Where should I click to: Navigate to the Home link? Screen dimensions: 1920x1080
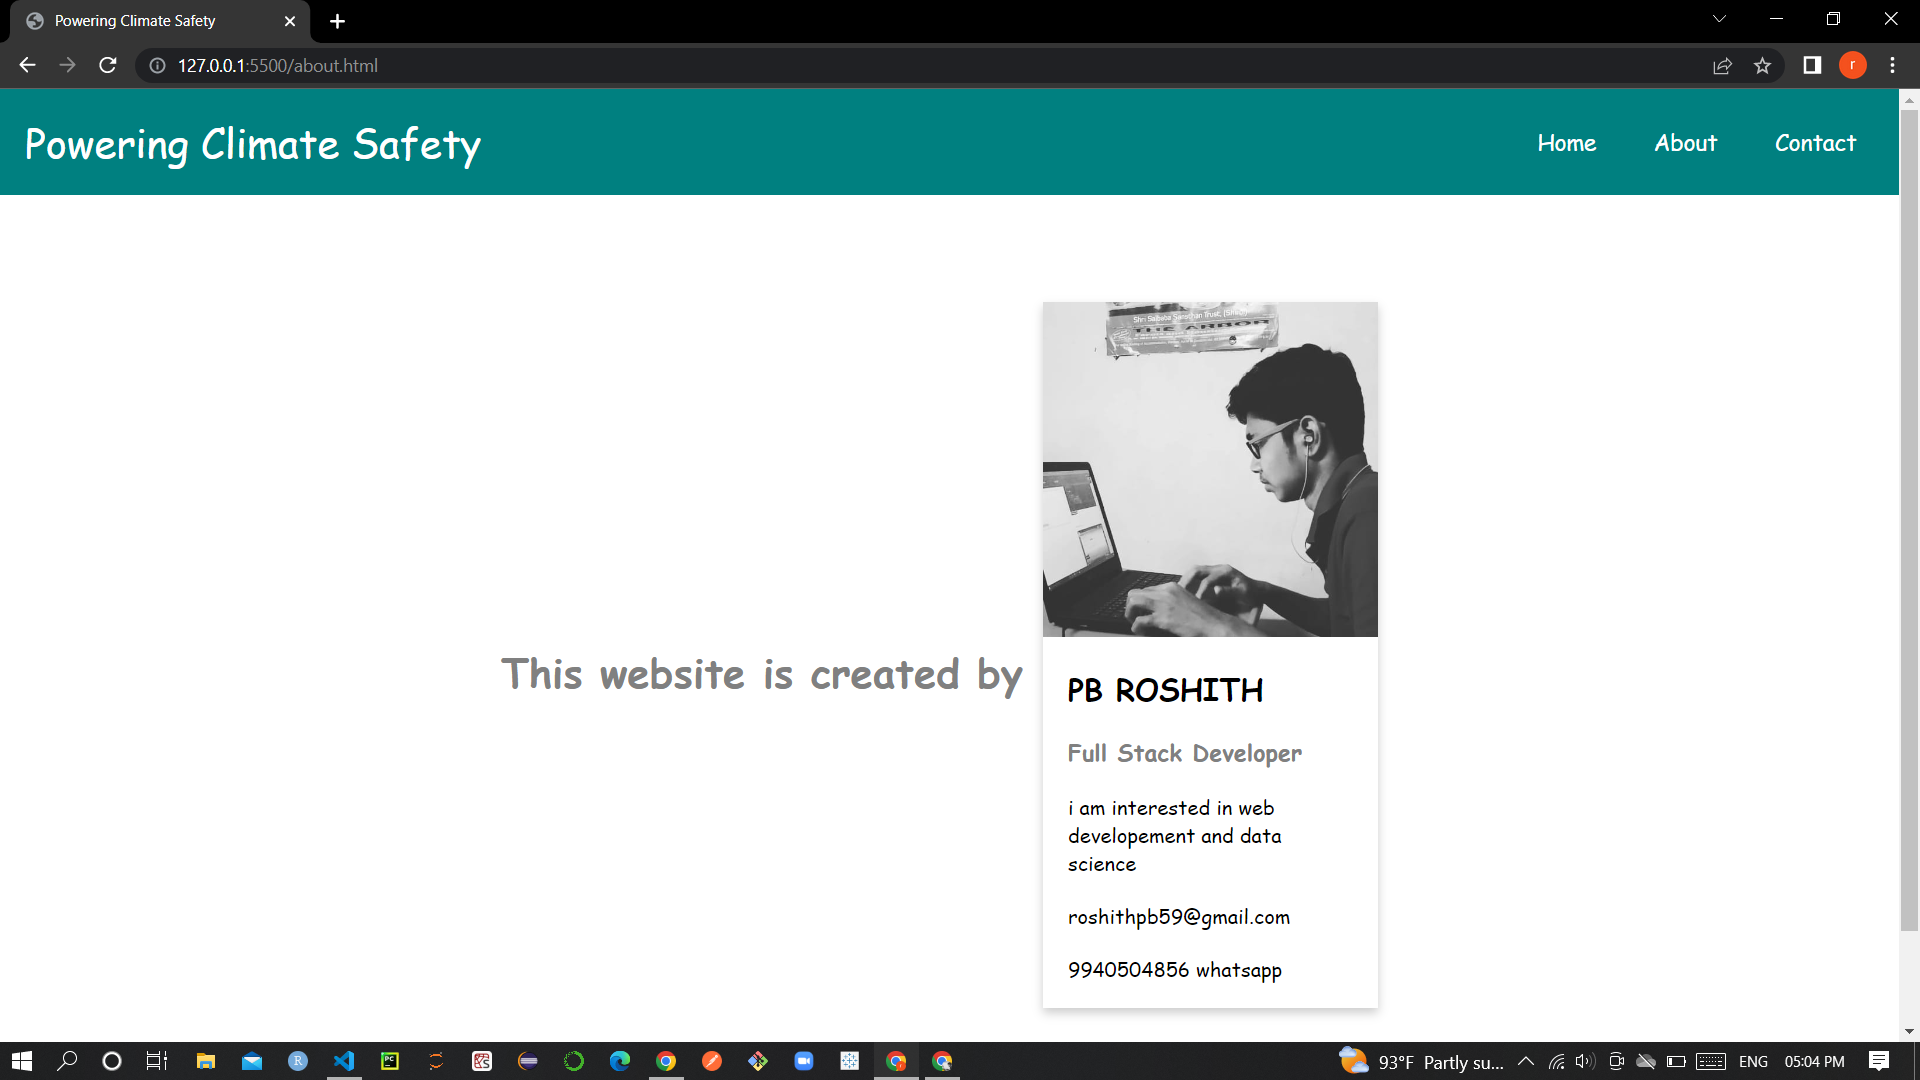1566,142
